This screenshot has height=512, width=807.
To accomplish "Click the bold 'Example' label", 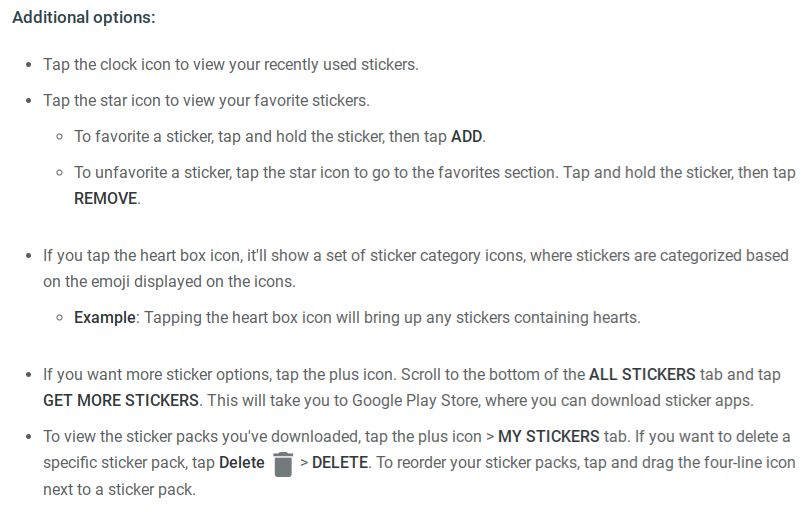I will tap(104, 317).
